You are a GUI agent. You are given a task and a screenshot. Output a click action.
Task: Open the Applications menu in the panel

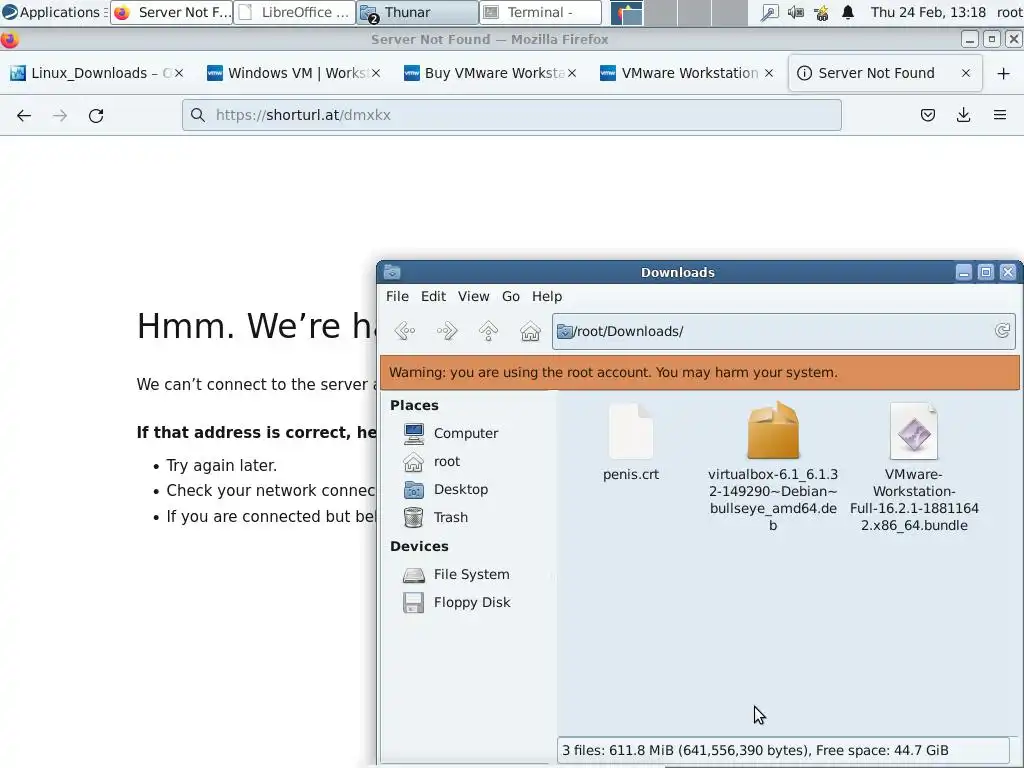(54, 12)
